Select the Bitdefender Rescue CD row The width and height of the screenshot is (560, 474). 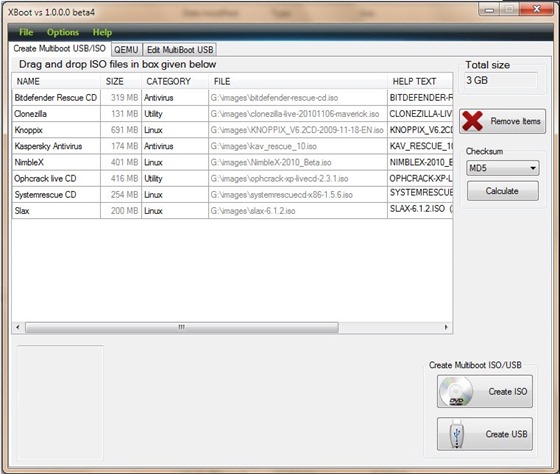tap(232, 98)
